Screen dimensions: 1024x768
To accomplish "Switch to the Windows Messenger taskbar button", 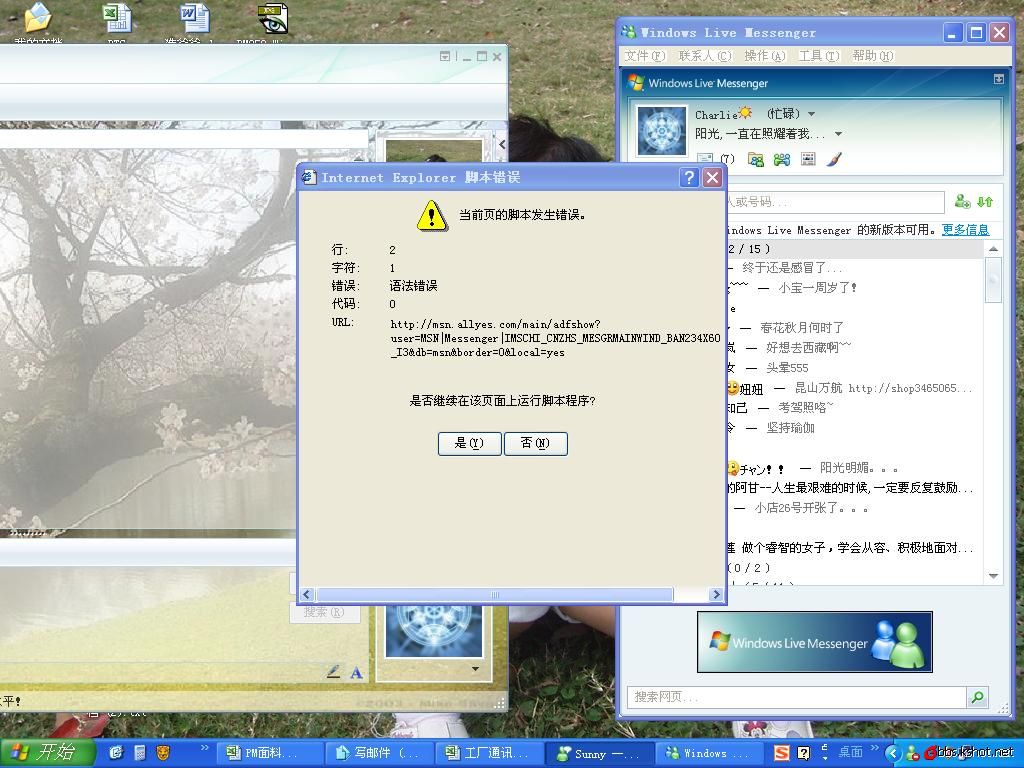I will coord(709,754).
